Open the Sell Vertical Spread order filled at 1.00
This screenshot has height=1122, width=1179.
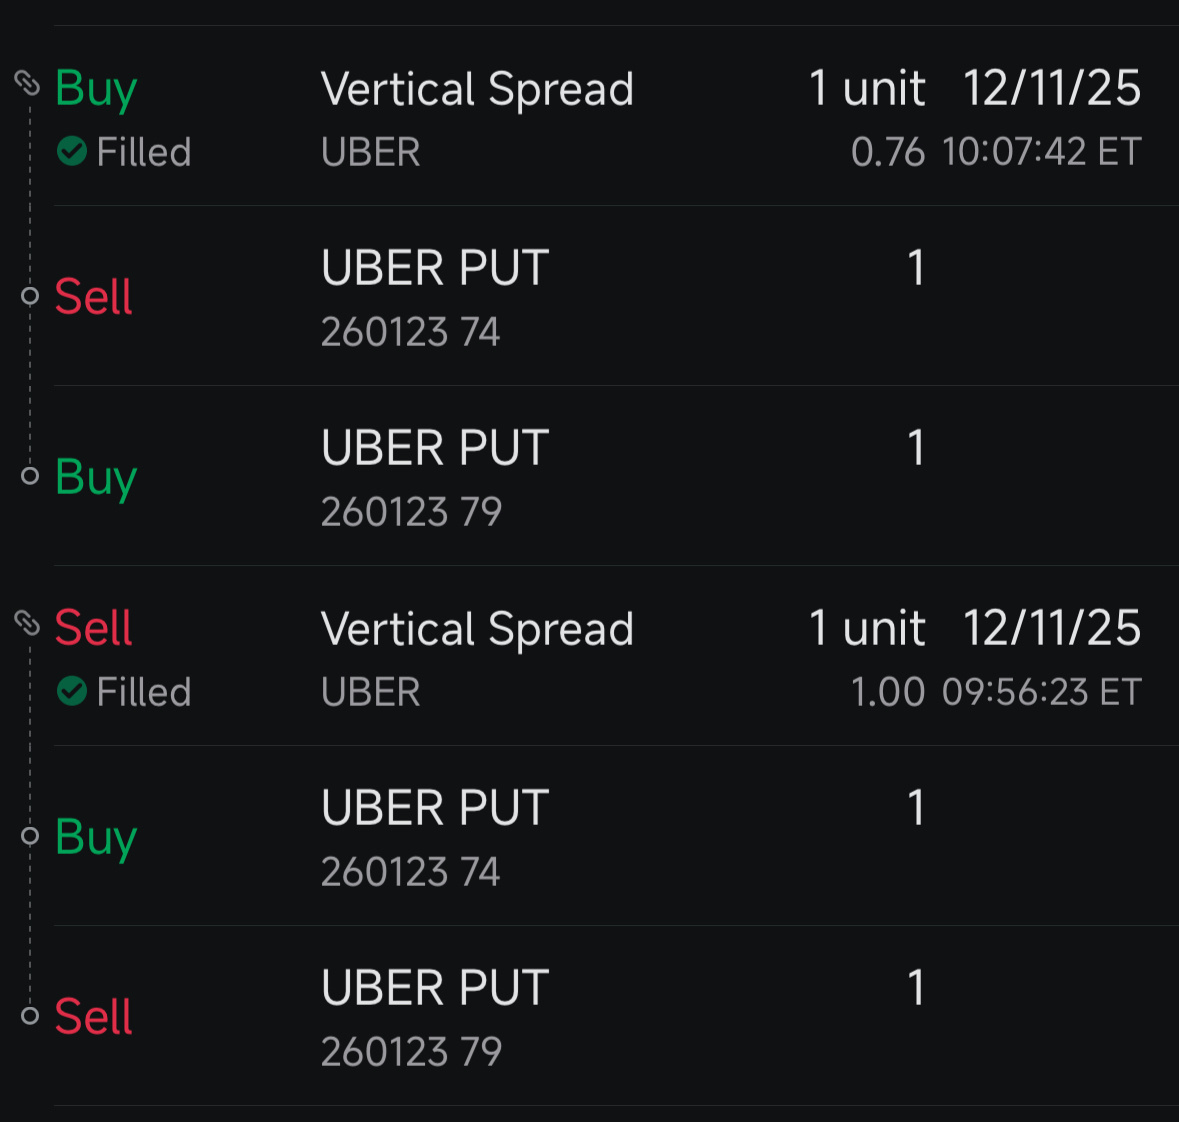click(x=616, y=656)
